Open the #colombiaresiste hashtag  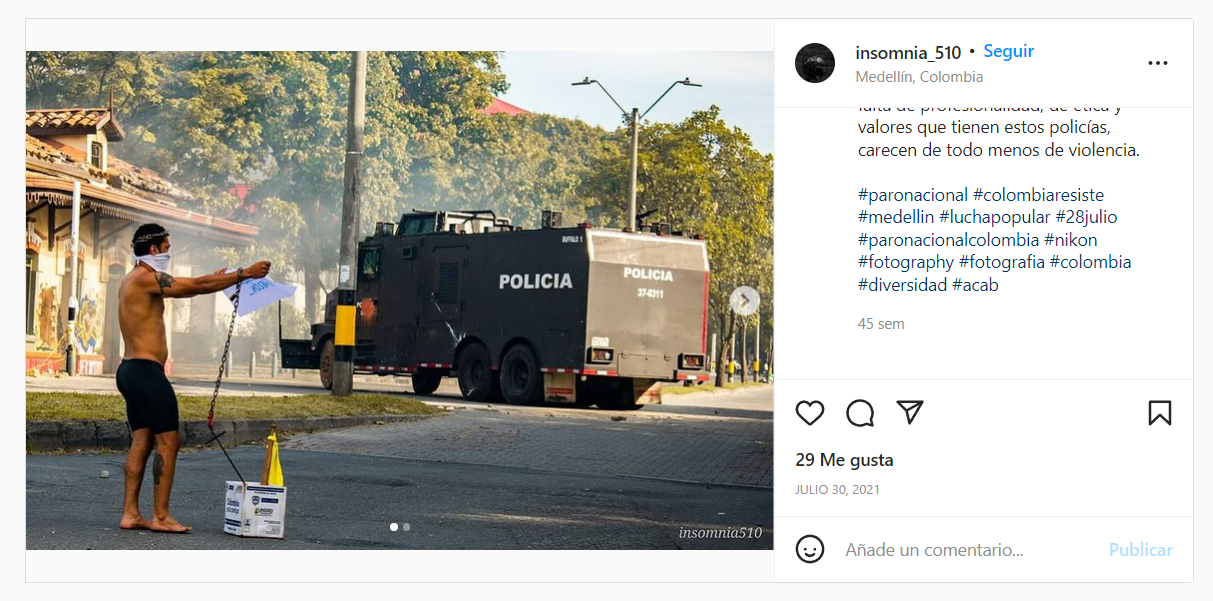pos(1038,195)
